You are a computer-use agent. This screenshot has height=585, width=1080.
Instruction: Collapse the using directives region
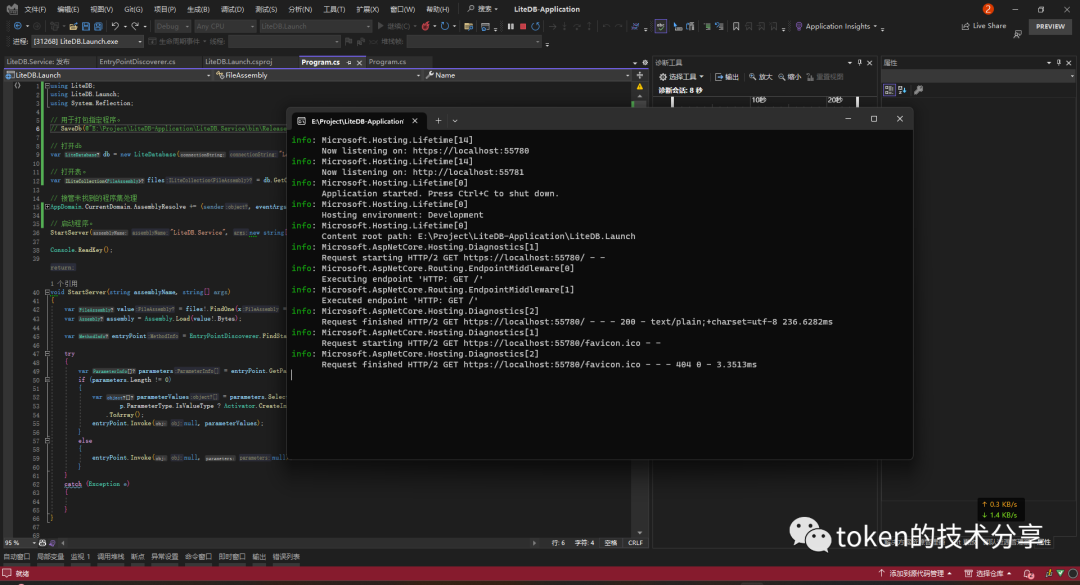click(47, 86)
